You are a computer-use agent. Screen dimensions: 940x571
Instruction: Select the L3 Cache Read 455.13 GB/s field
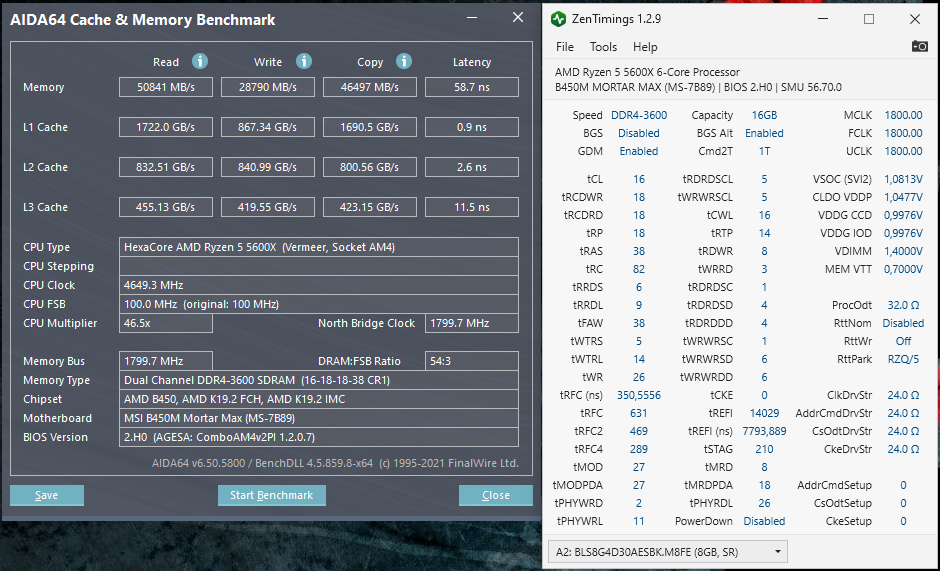coord(165,207)
